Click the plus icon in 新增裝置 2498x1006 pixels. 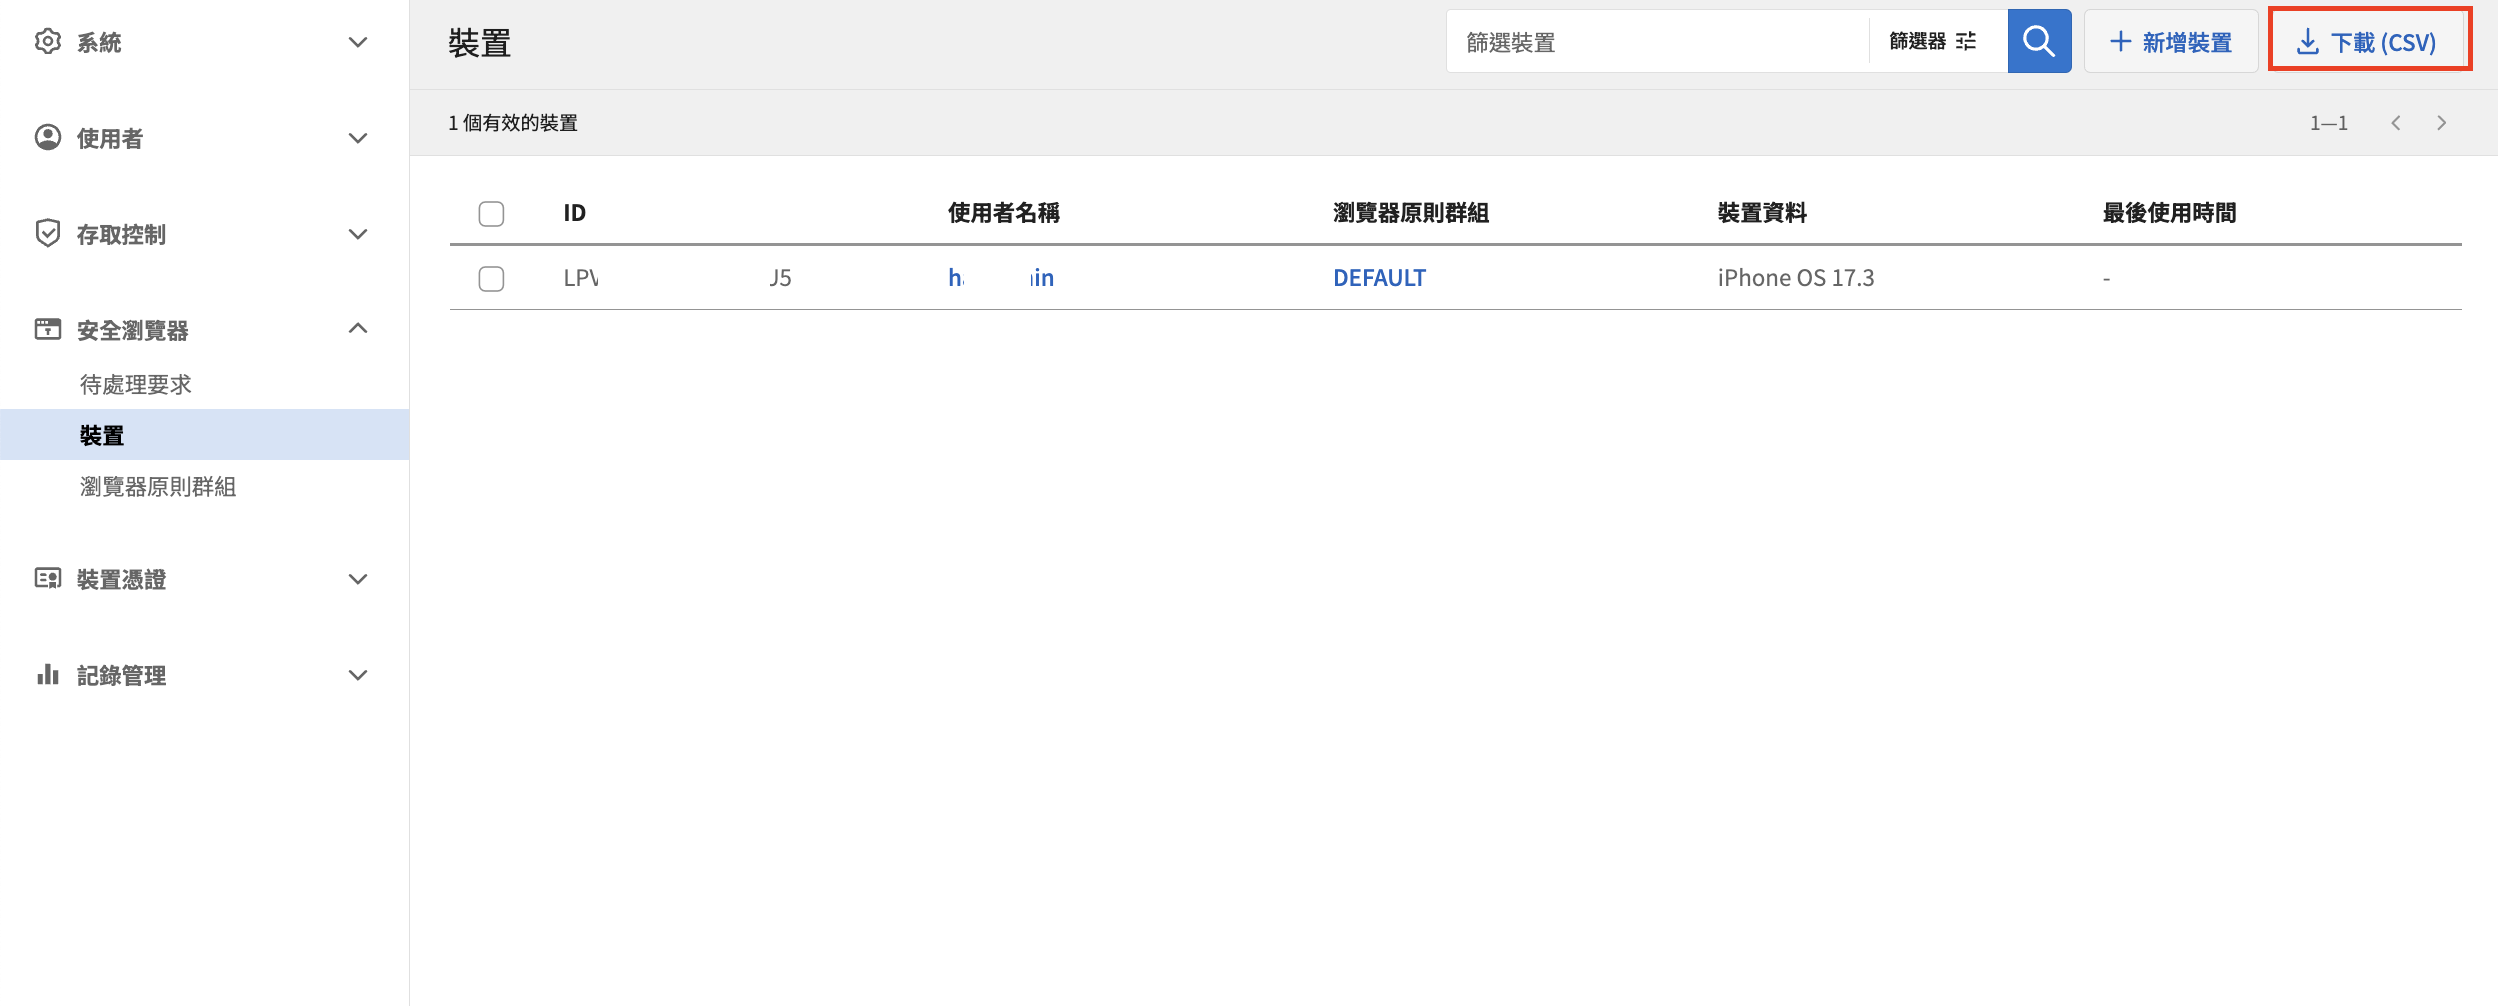tap(2120, 42)
